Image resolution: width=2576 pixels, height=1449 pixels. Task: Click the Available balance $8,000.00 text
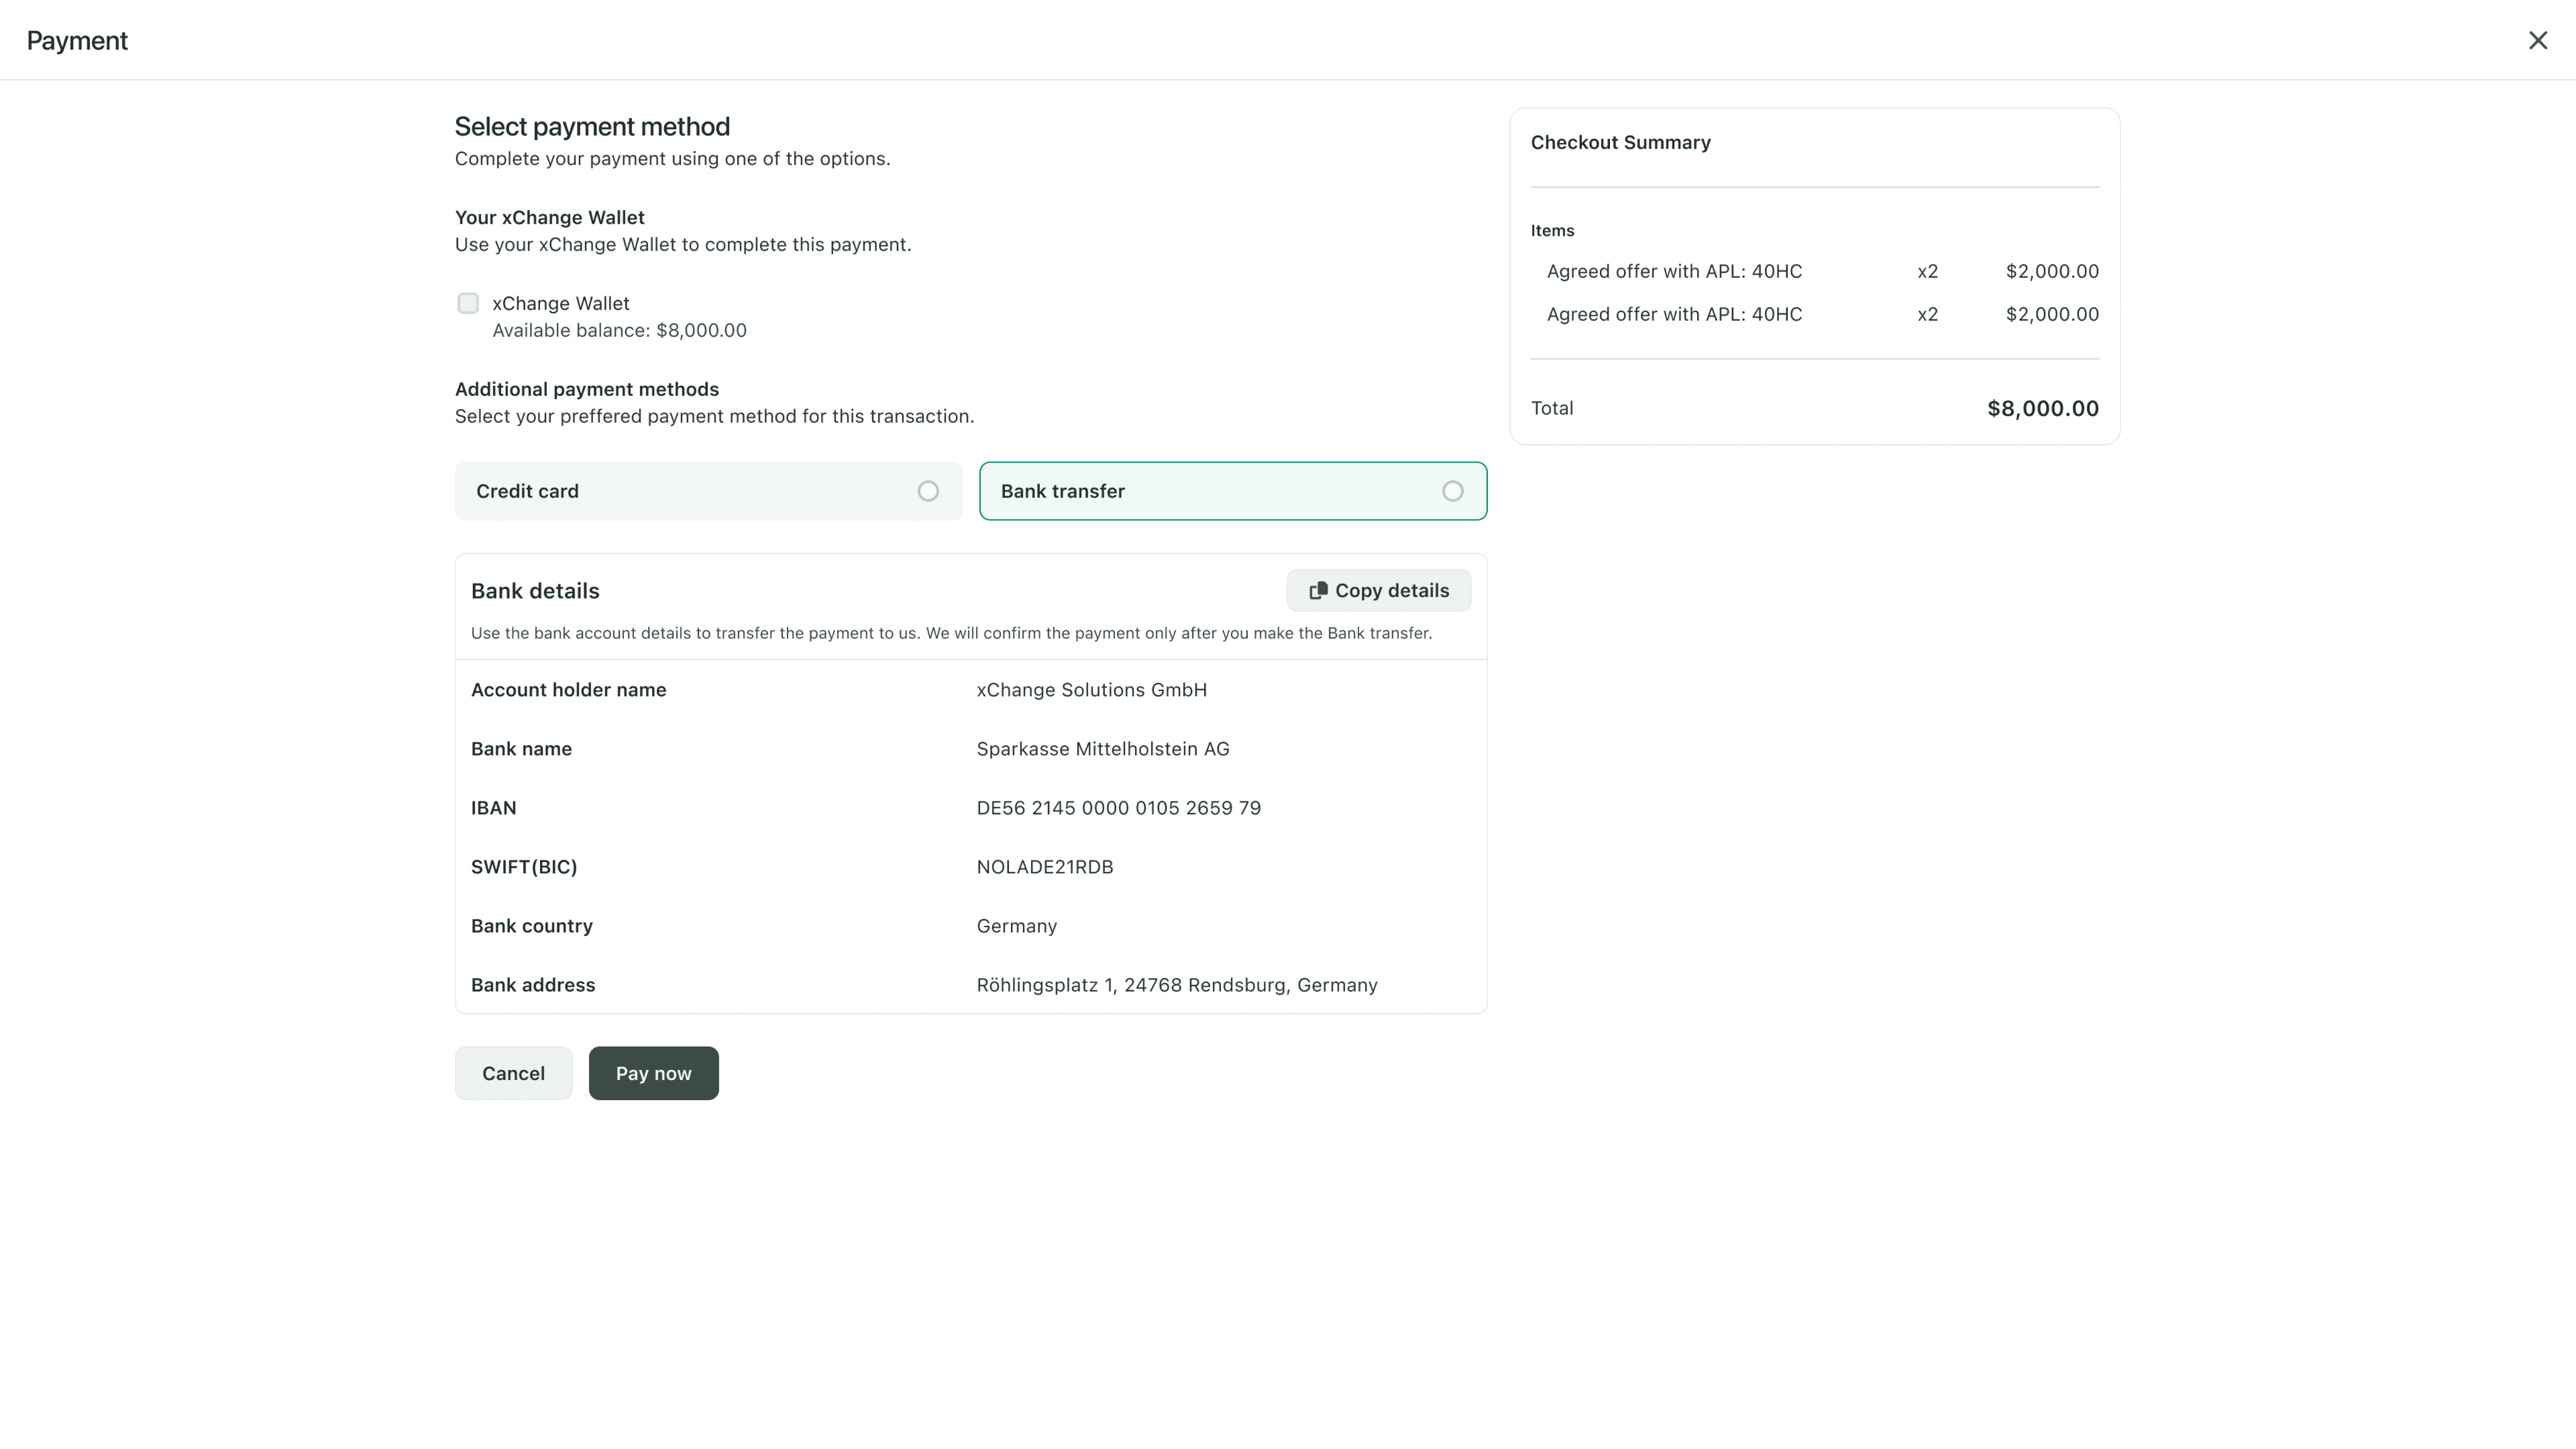(x=619, y=330)
